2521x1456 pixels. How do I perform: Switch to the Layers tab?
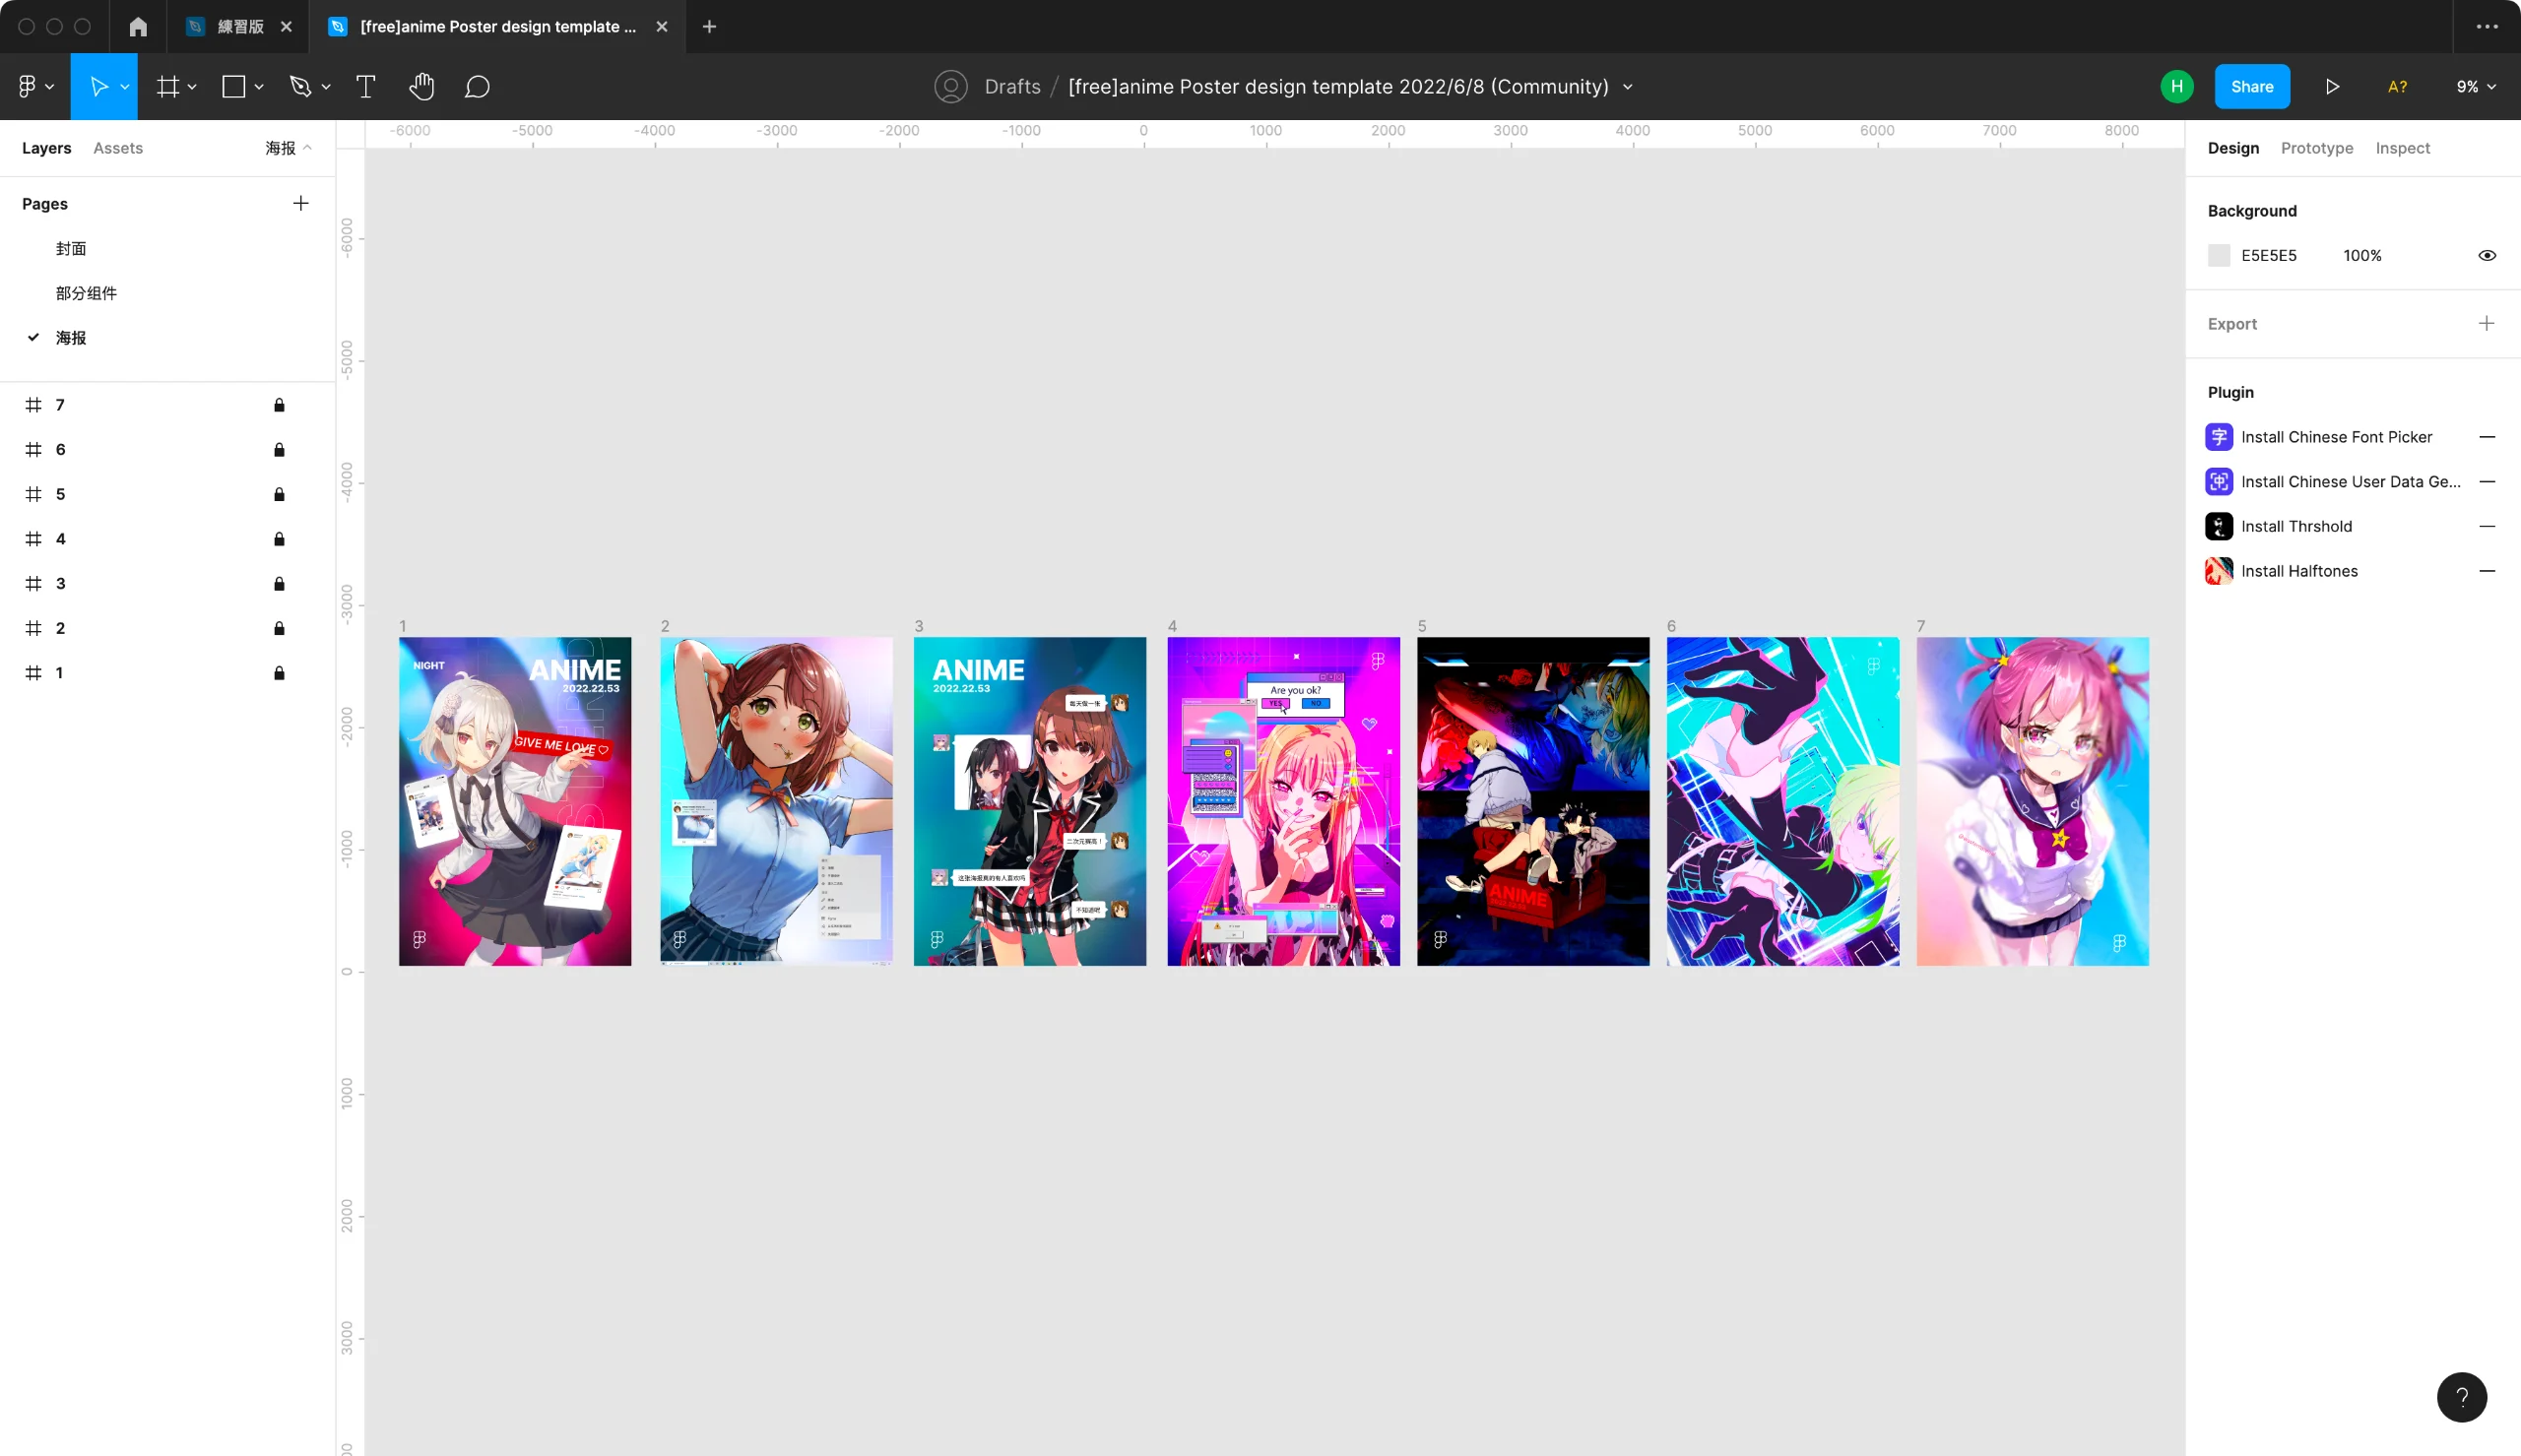click(x=46, y=148)
